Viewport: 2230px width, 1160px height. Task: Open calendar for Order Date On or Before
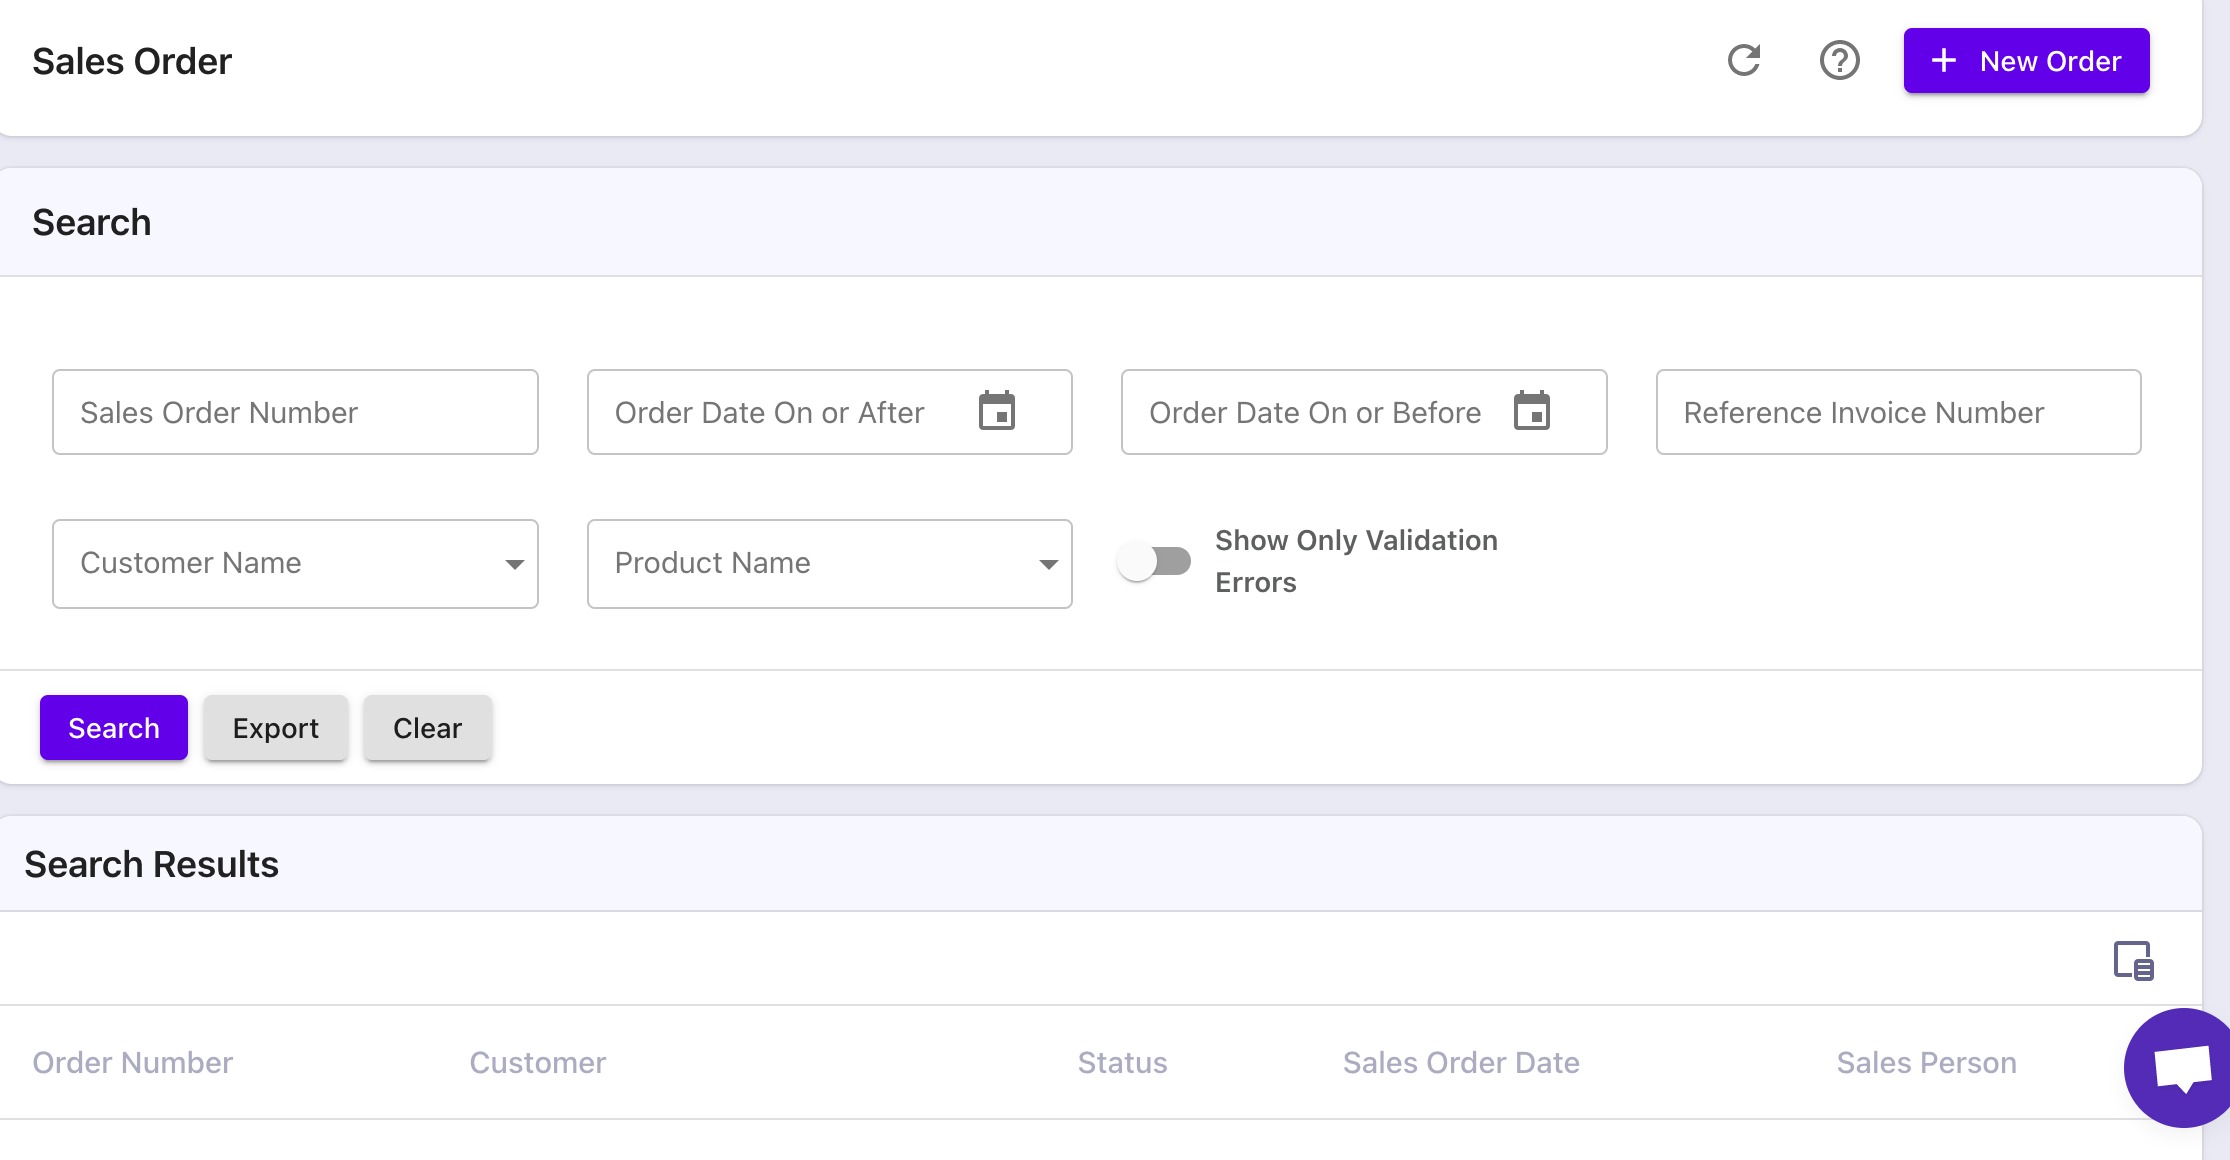tap(1531, 411)
